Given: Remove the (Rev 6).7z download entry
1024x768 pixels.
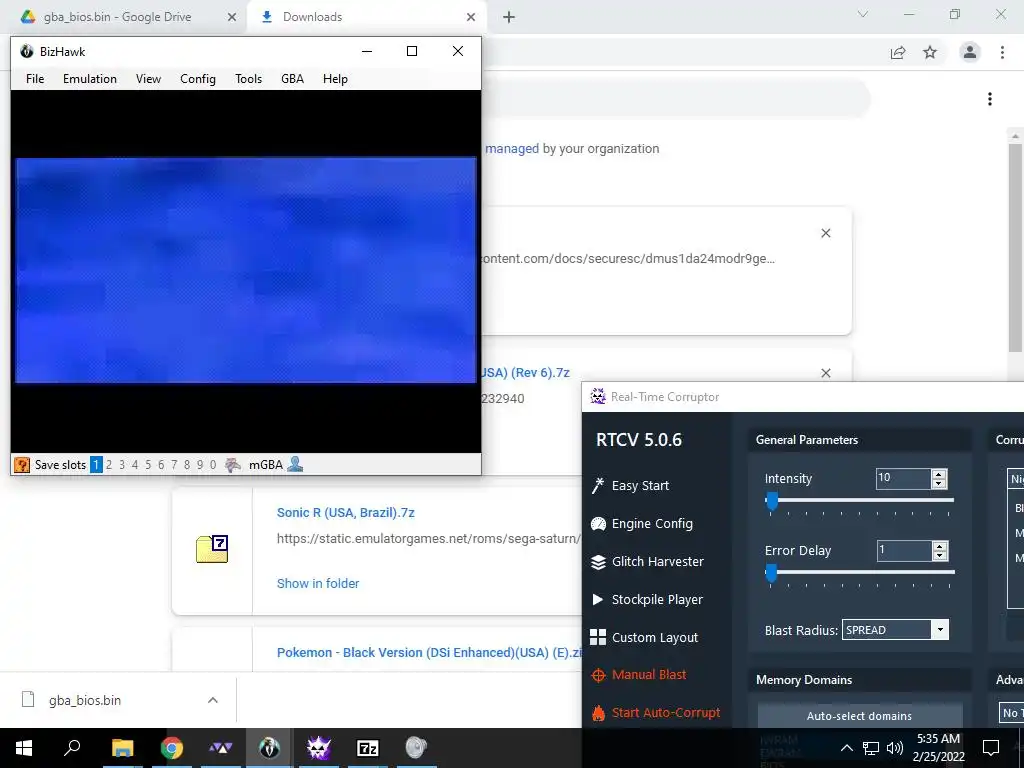Looking at the screenshot, I should (825, 373).
